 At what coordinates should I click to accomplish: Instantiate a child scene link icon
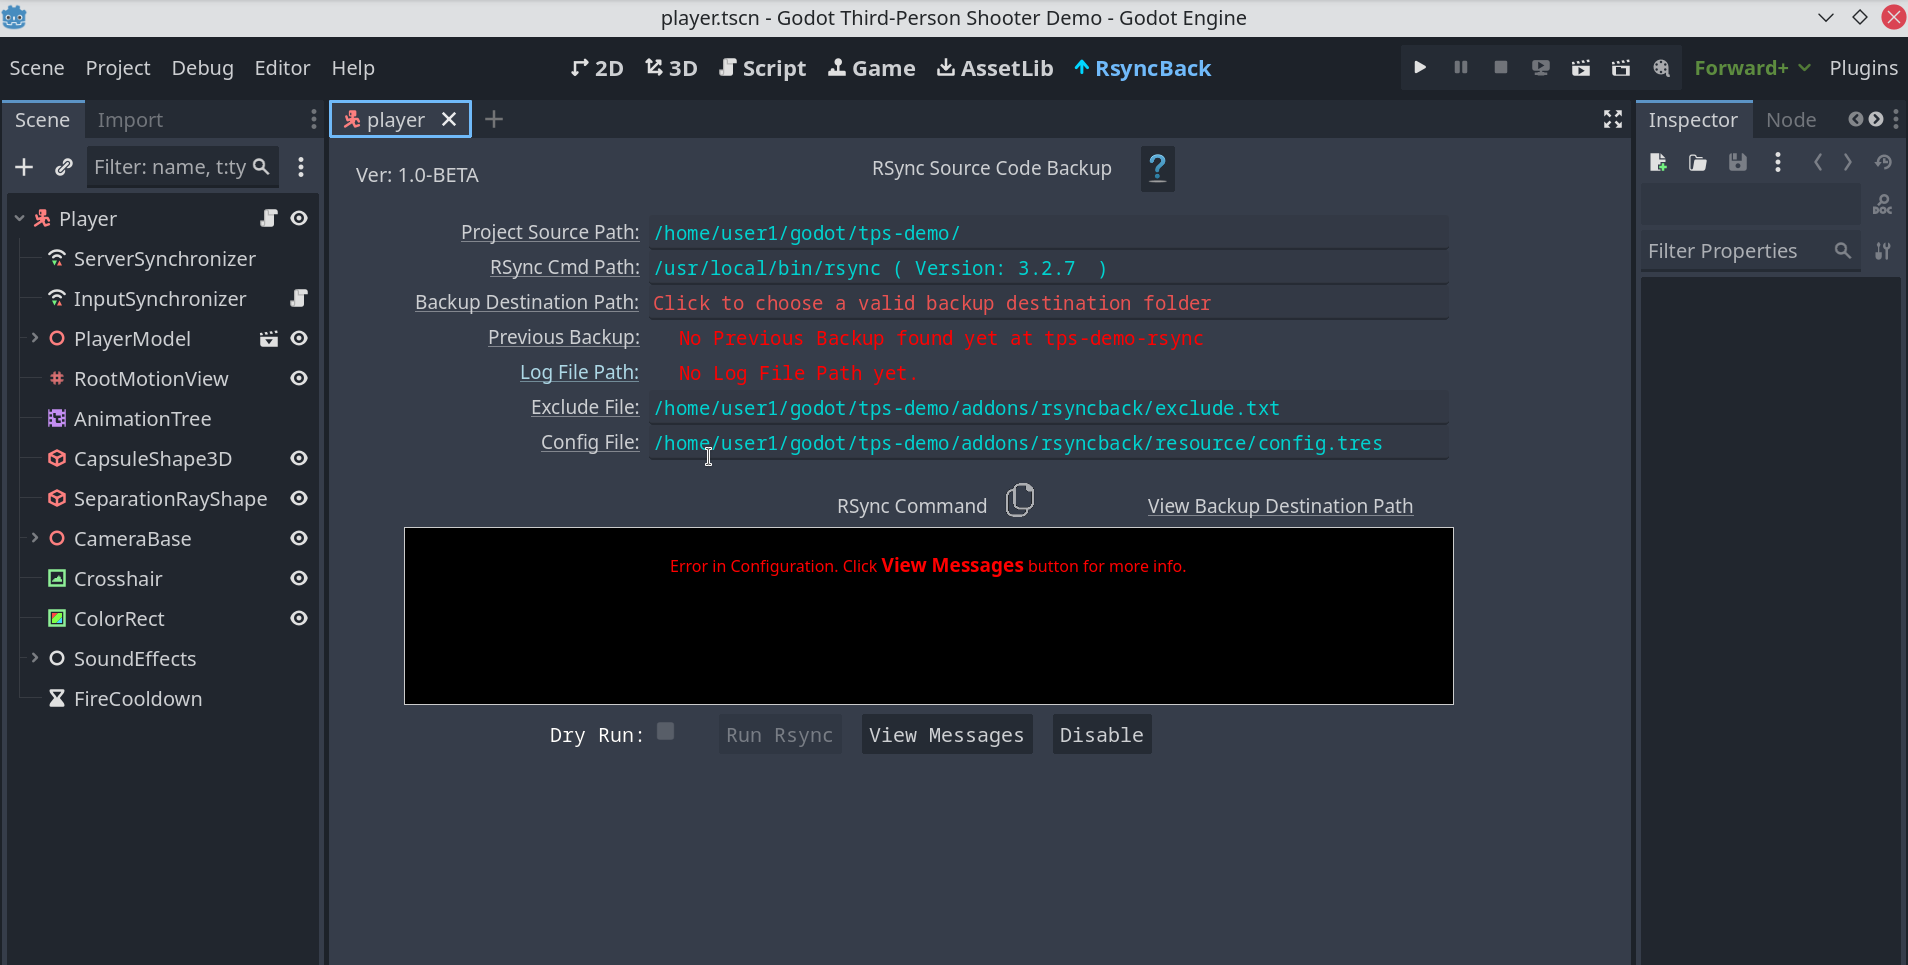click(64, 167)
